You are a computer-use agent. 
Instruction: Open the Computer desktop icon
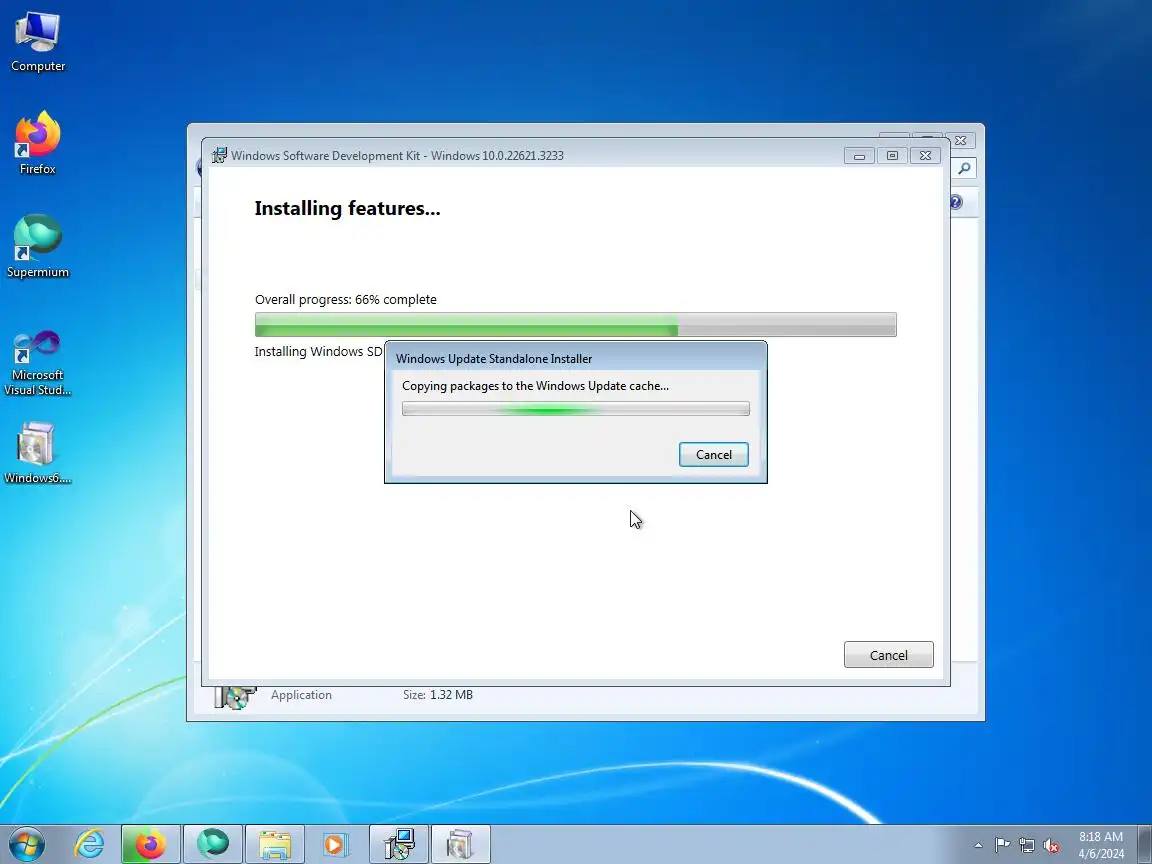pos(37,42)
